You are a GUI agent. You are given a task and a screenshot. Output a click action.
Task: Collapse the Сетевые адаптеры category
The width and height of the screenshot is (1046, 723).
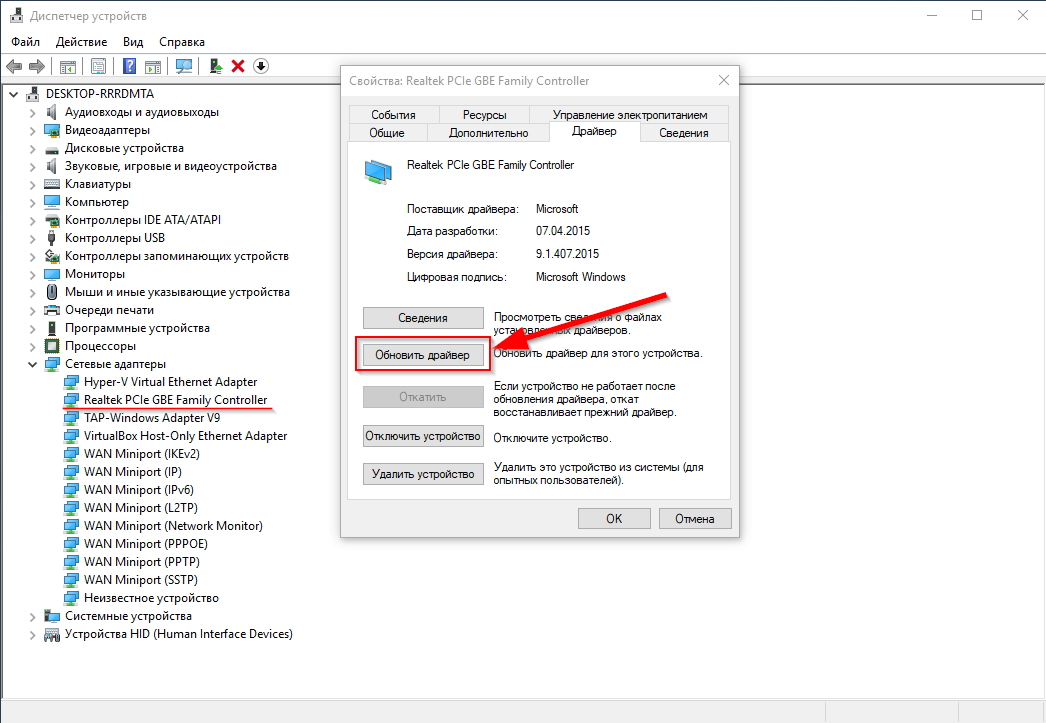32,365
